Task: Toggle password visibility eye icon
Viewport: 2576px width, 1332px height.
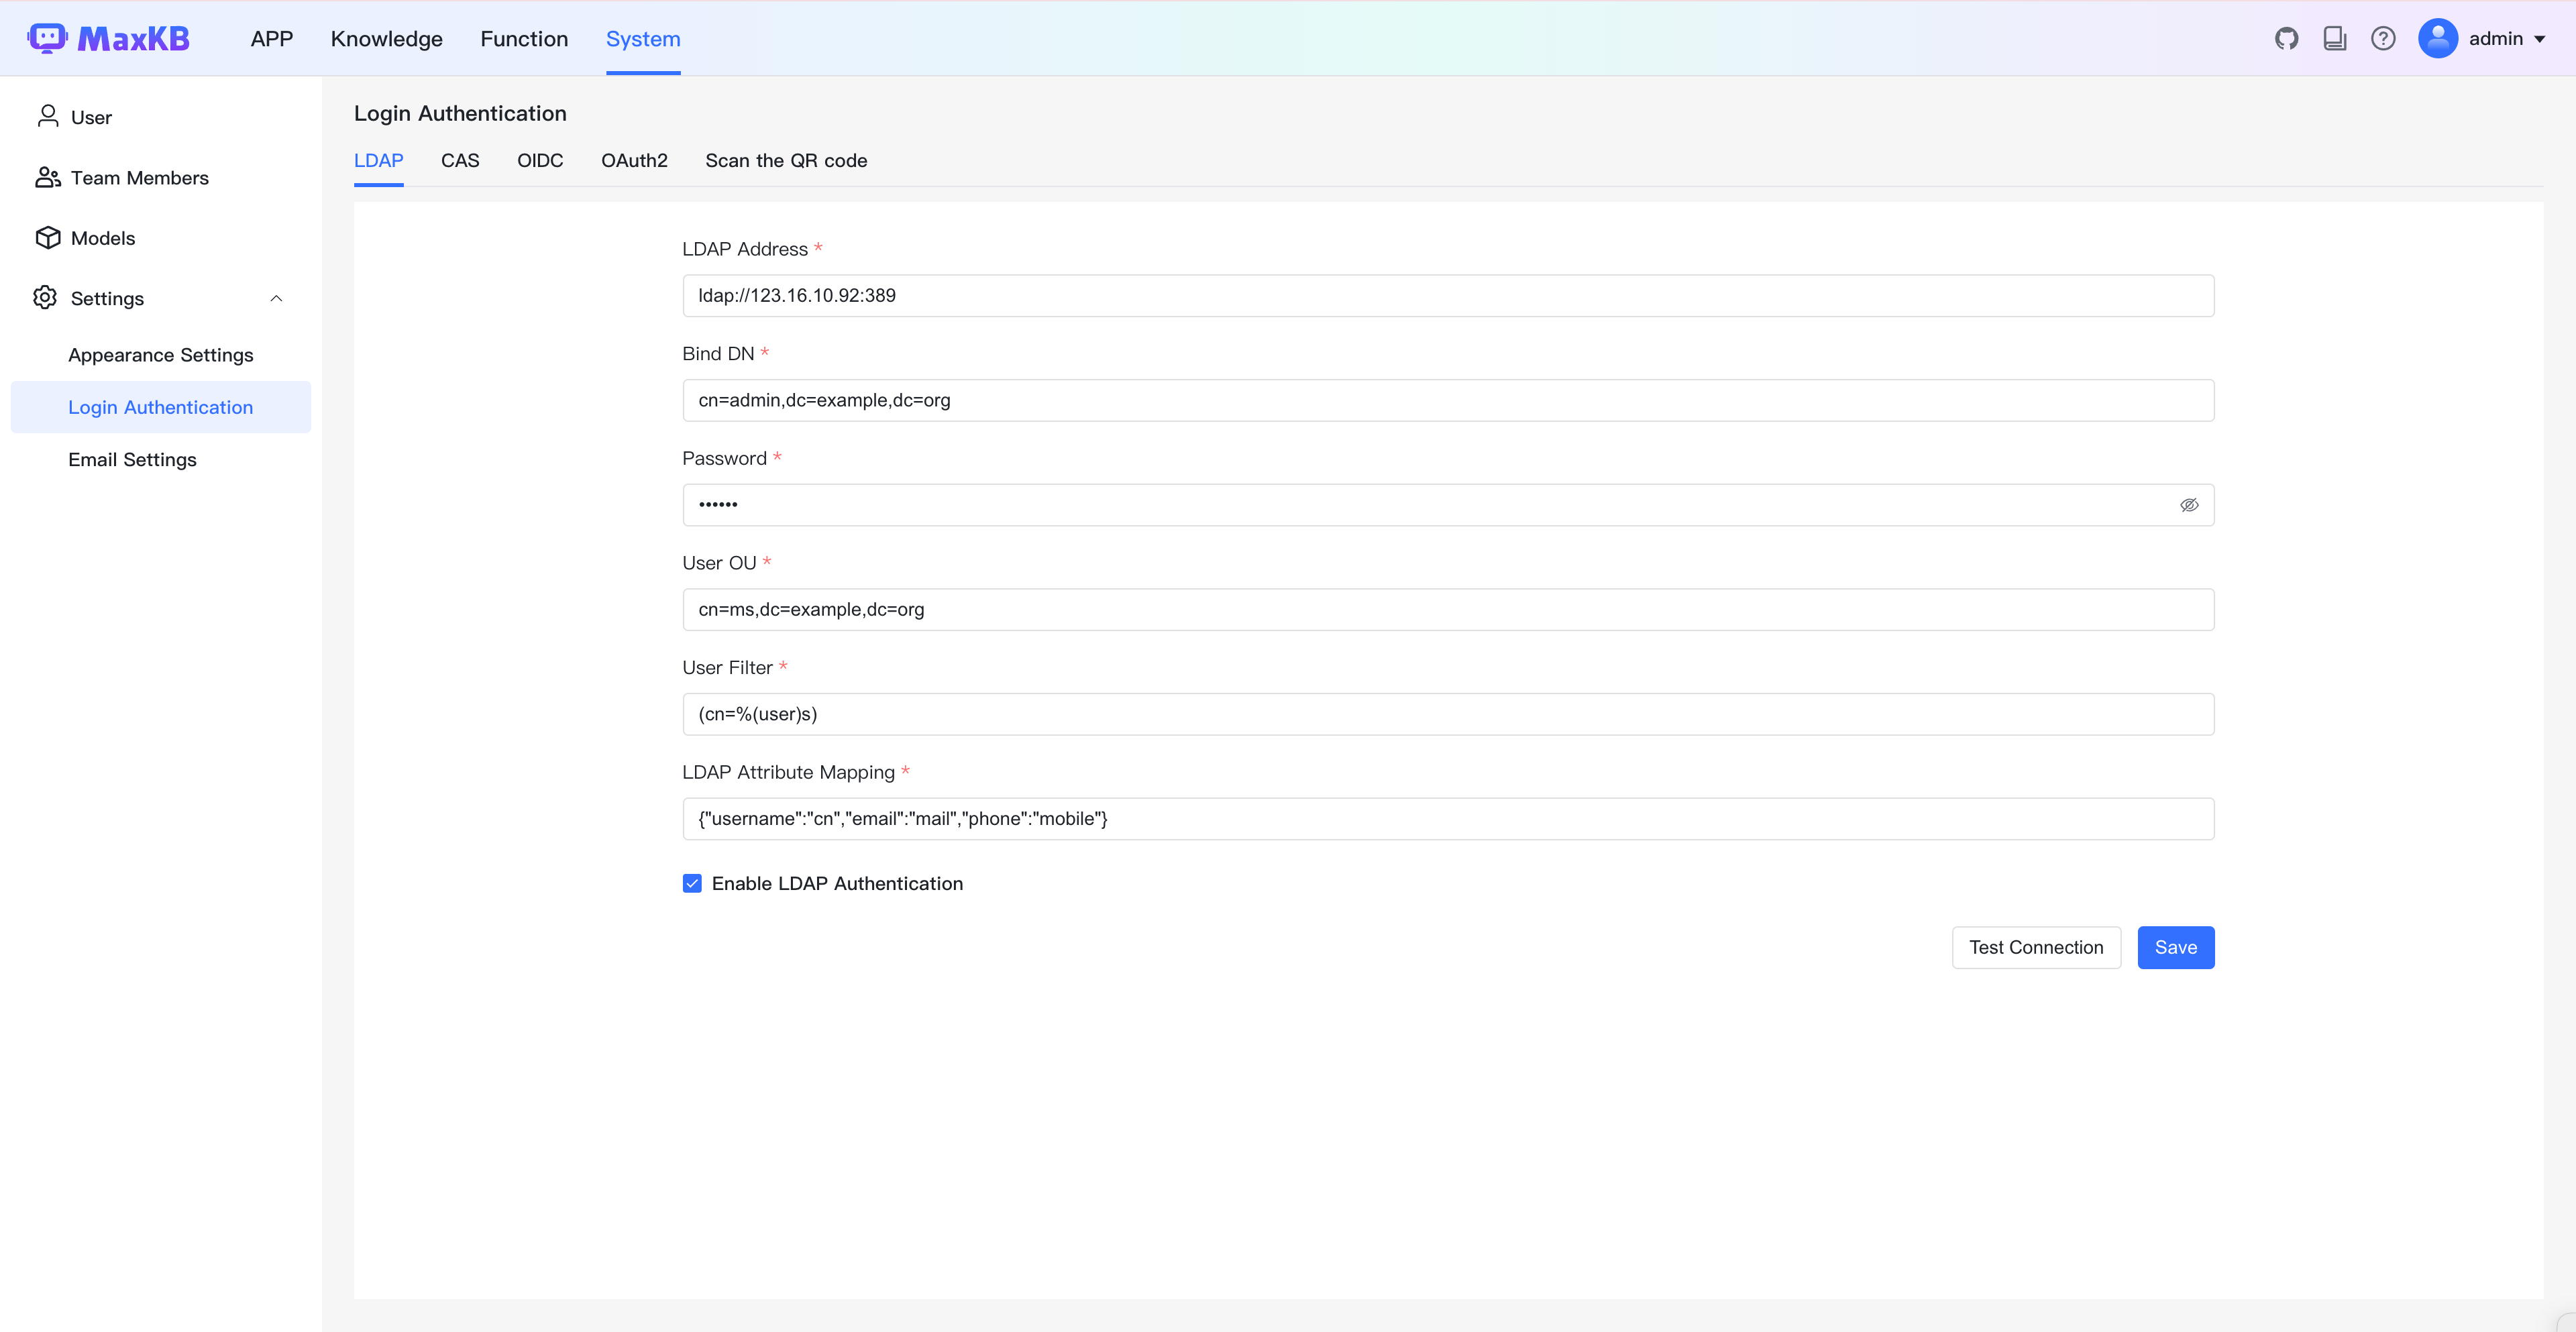Action: point(2189,505)
